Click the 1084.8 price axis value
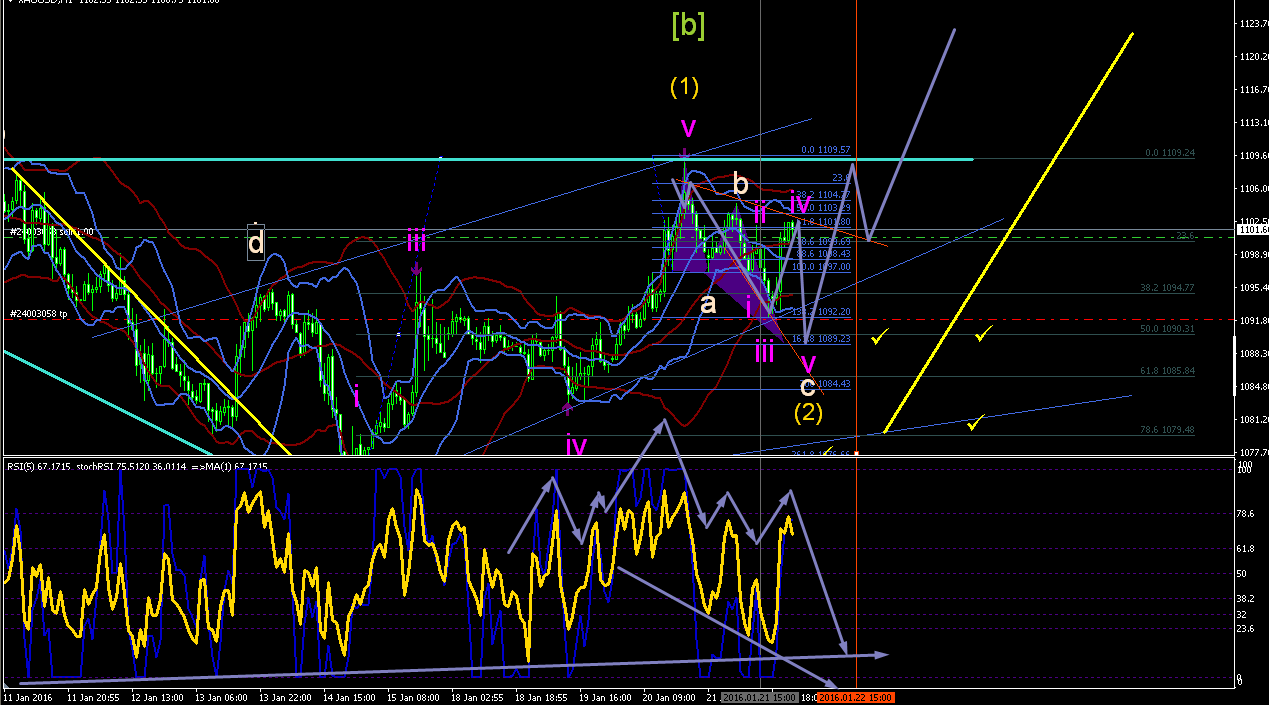The width and height of the screenshot is (1269, 705). tap(1254, 386)
